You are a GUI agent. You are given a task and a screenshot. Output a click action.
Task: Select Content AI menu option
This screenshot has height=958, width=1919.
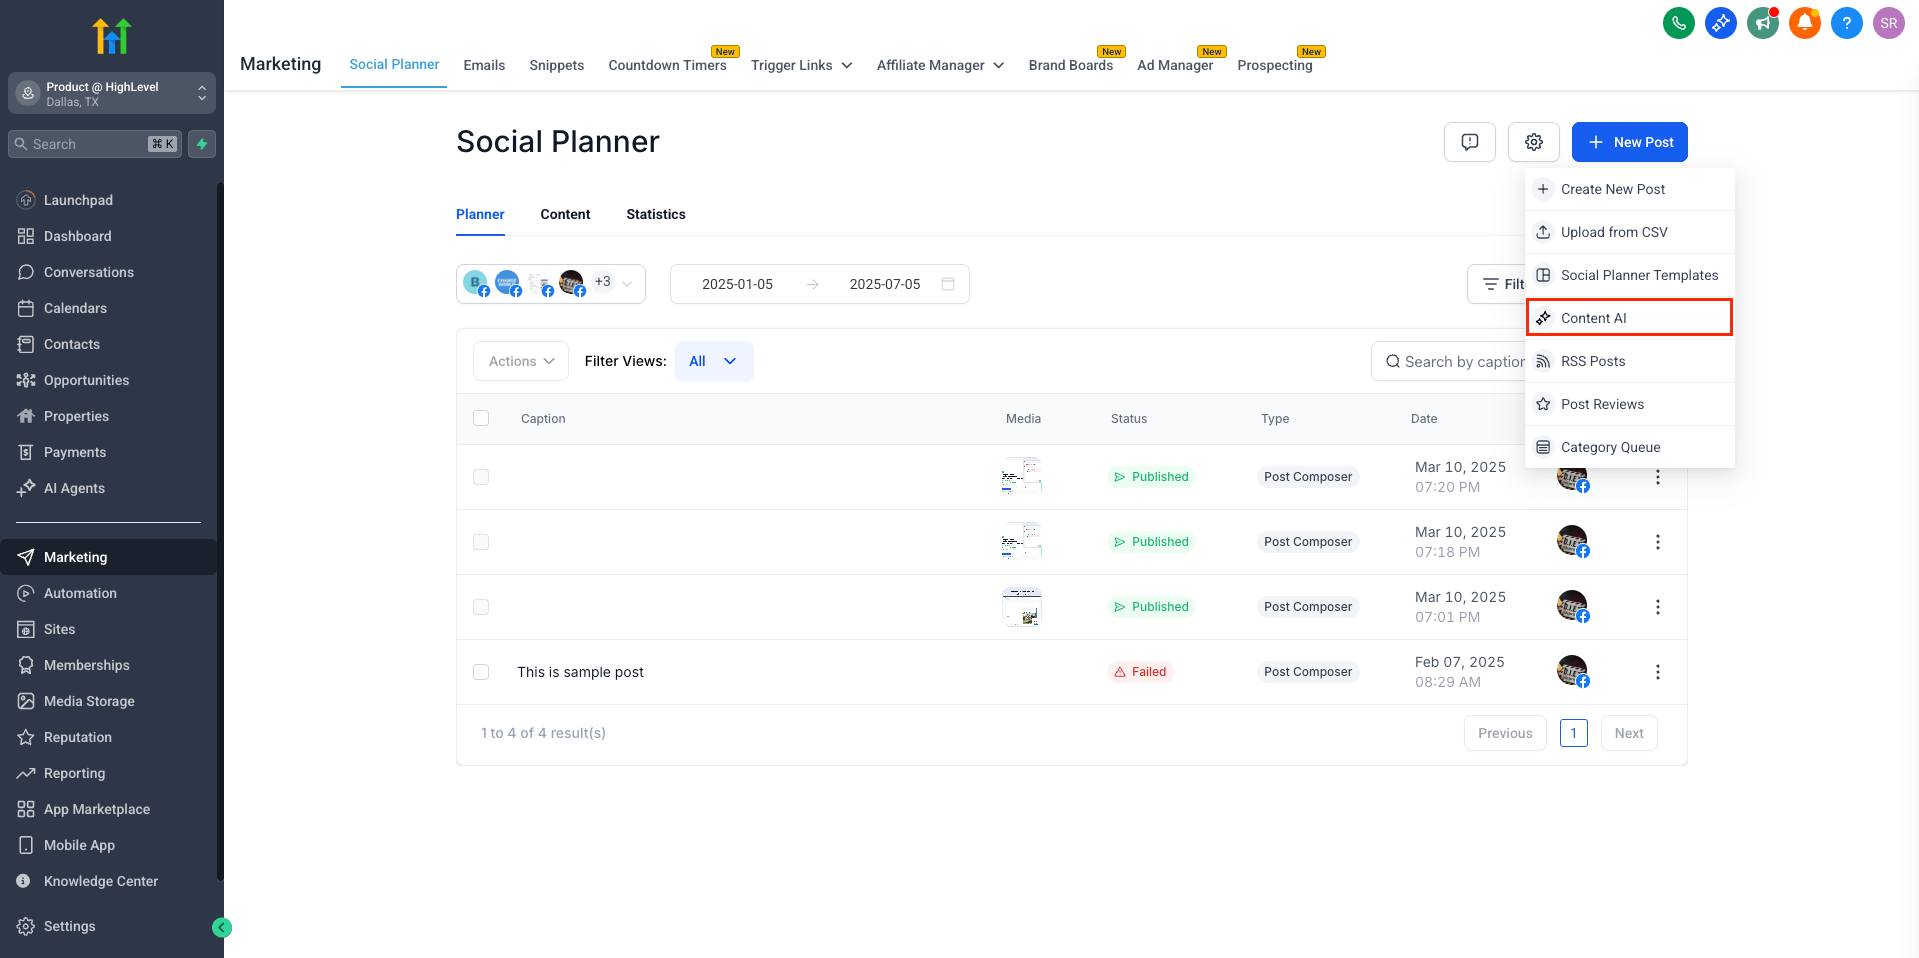tap(1630, 318)
